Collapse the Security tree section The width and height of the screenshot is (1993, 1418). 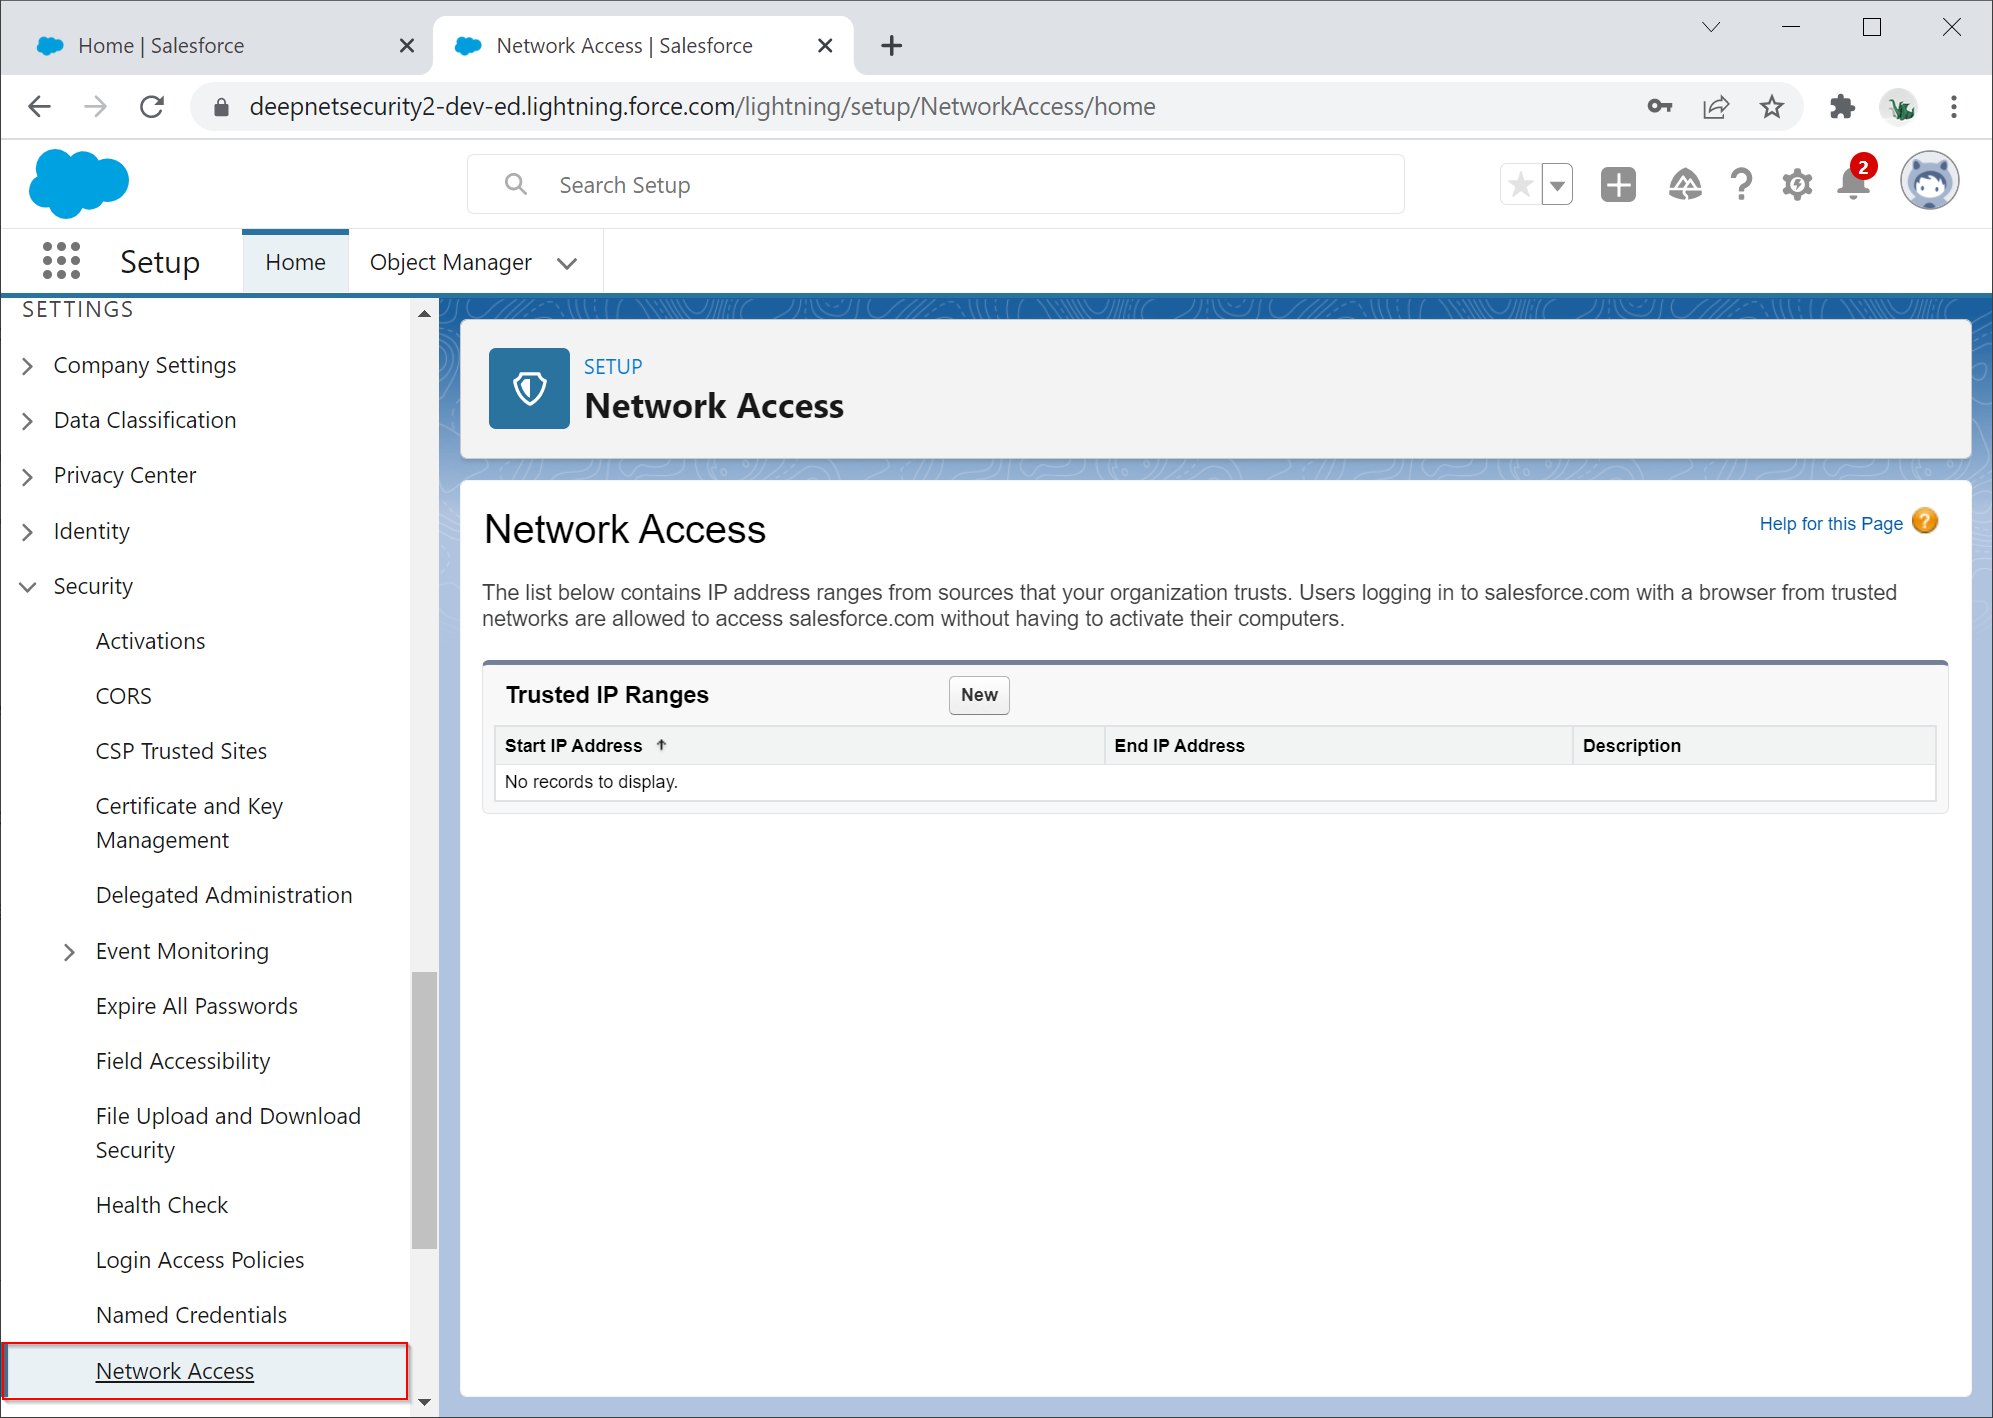tap(28, 587)
